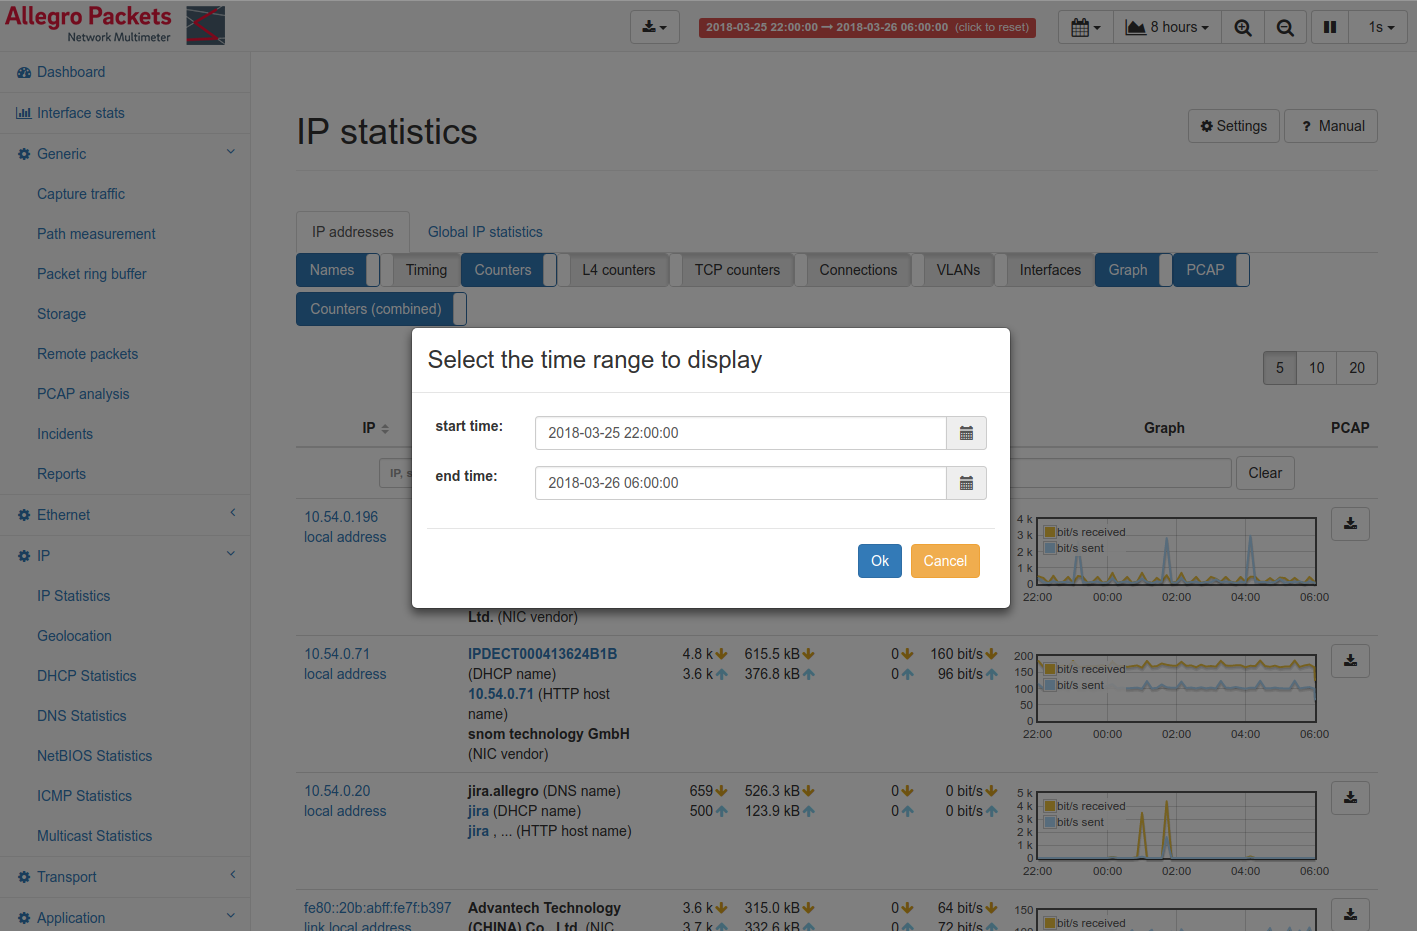The height and width of the screenshot is (931, 1417).
Task: Click the start time calendar icon
Action: pyautogui.click(x=966, y=433)
